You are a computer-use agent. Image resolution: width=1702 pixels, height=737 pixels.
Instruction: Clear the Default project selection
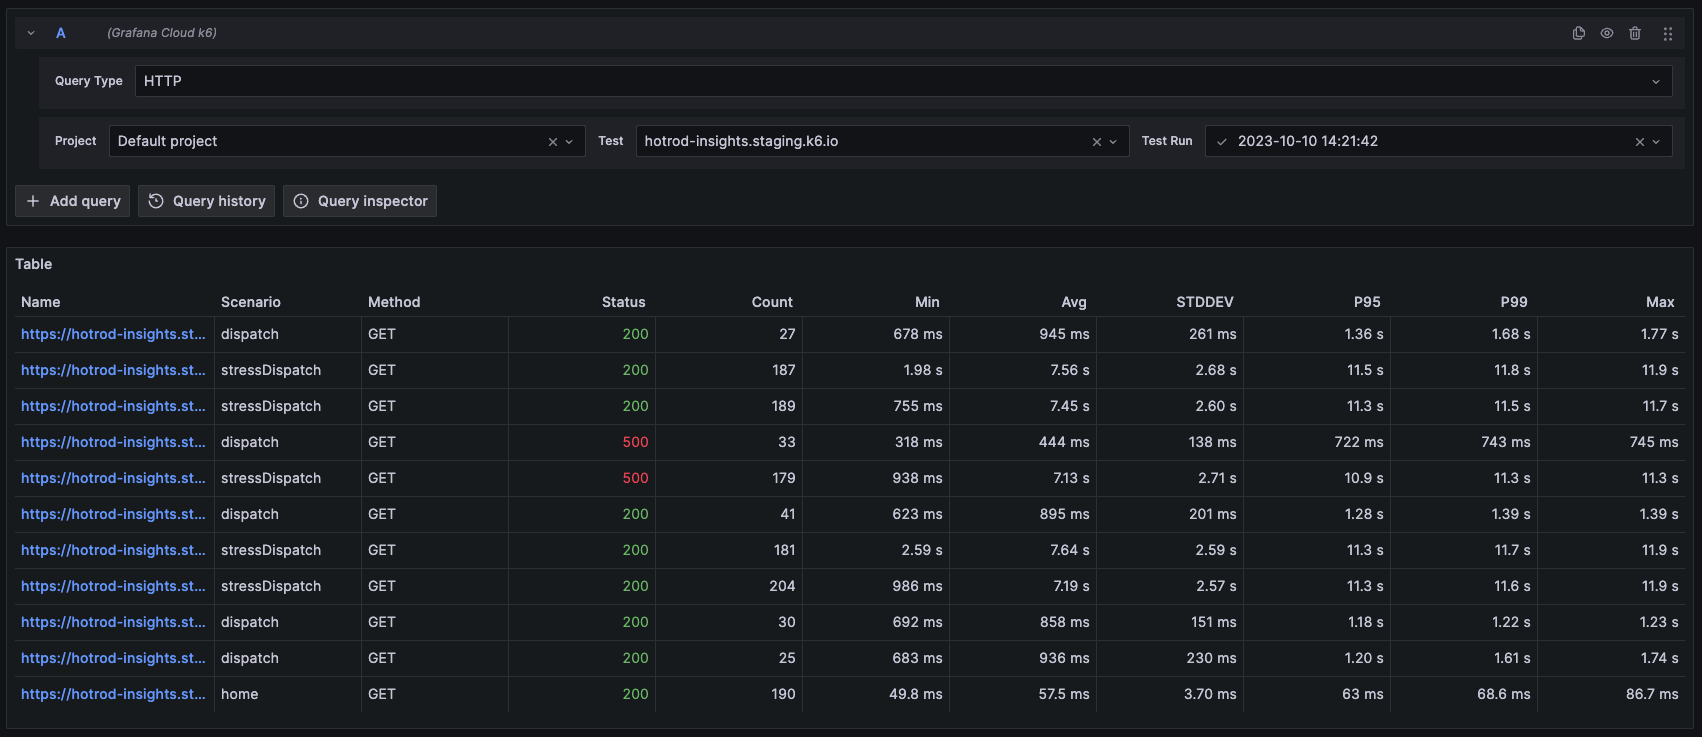point(553,142)
